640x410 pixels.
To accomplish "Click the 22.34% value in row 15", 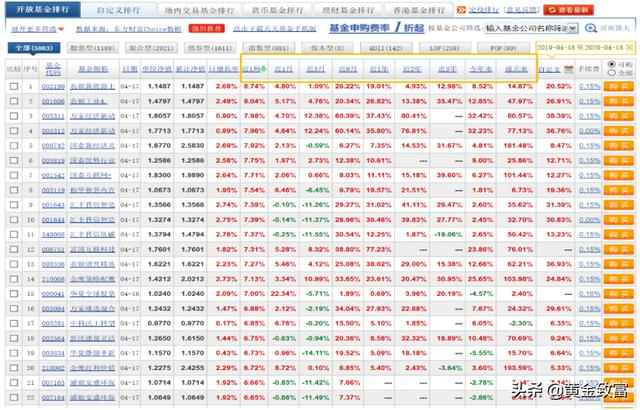I will coord(283,294).
